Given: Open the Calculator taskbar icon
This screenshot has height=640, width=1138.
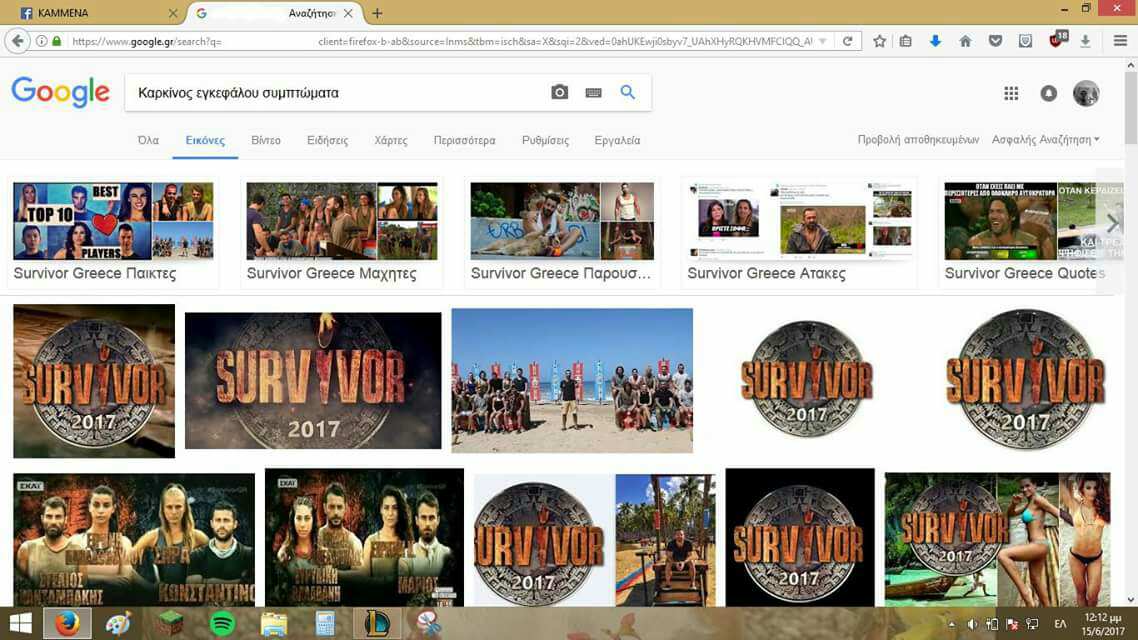Looking at the screenshot, I should (324, 624).
